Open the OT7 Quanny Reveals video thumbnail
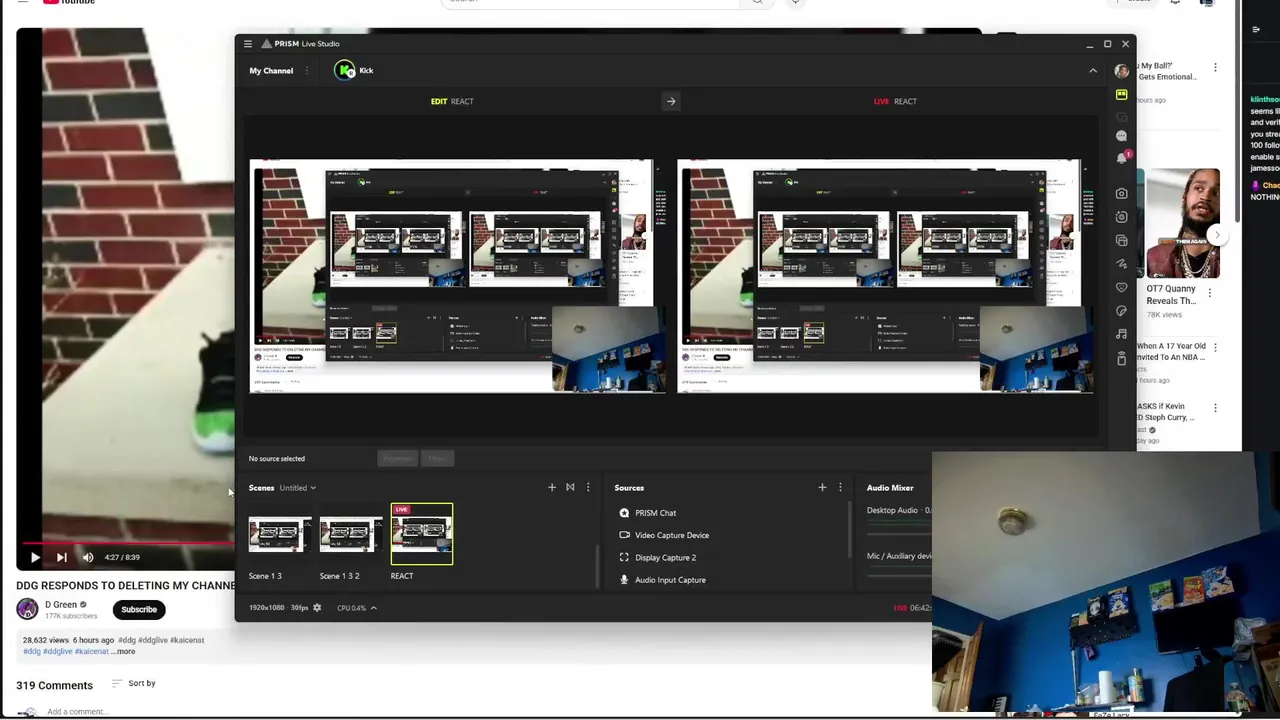The width and height of the screenshot is (1280, 720). 1183,223
